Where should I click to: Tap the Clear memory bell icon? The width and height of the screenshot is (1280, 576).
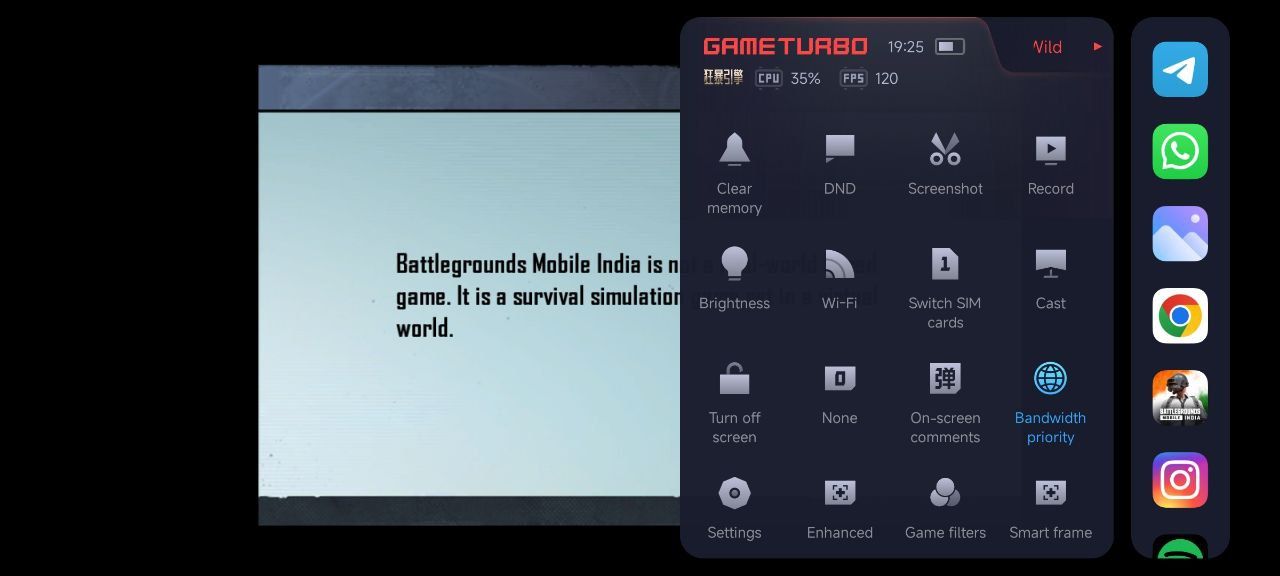[734, 149]
